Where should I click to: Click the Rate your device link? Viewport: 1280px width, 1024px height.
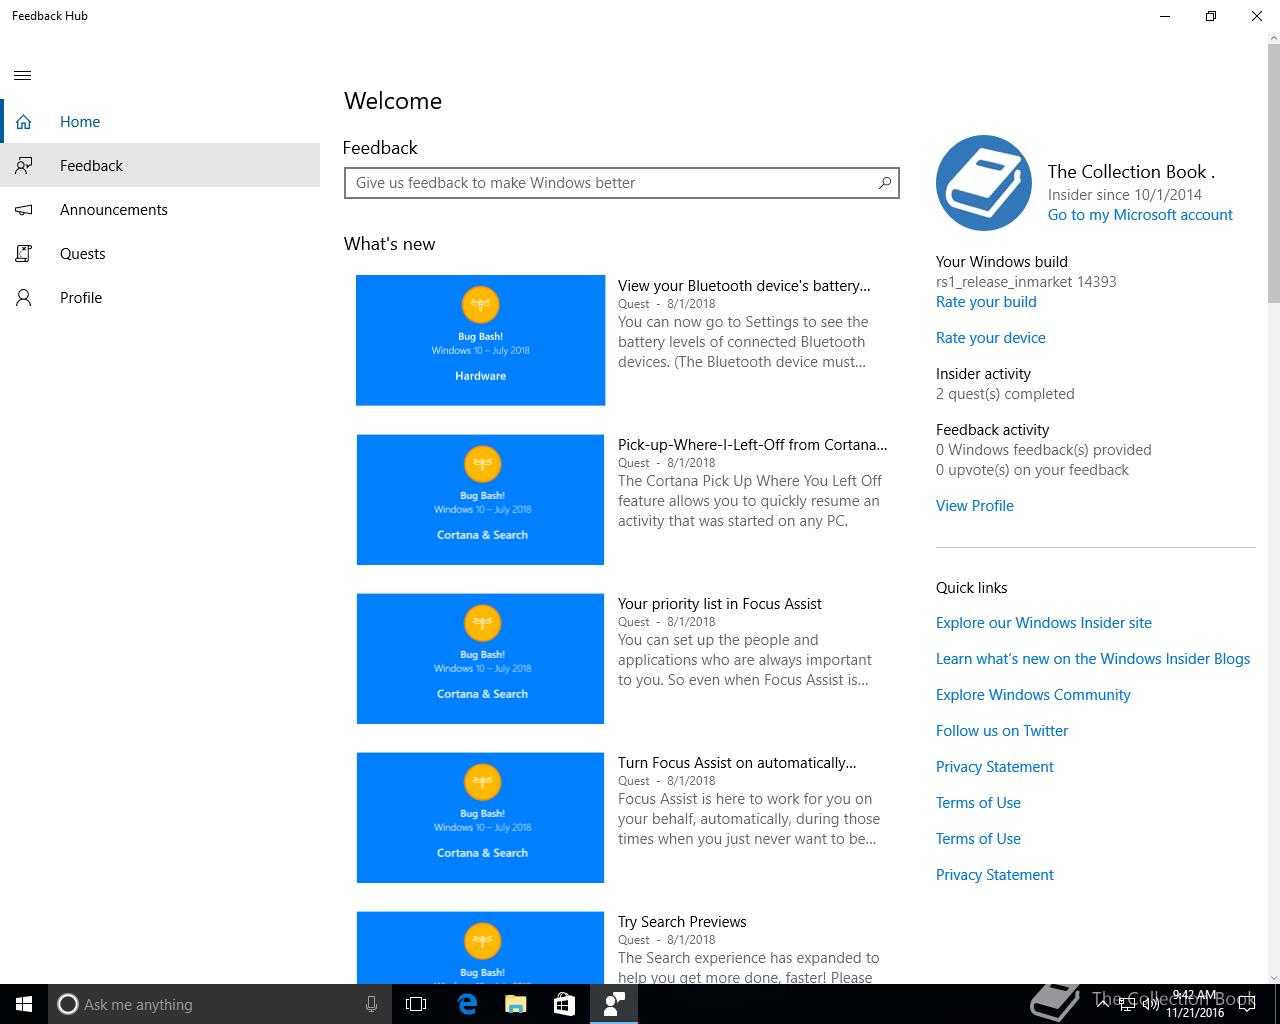pyautogui.click(x=991, y=338)
